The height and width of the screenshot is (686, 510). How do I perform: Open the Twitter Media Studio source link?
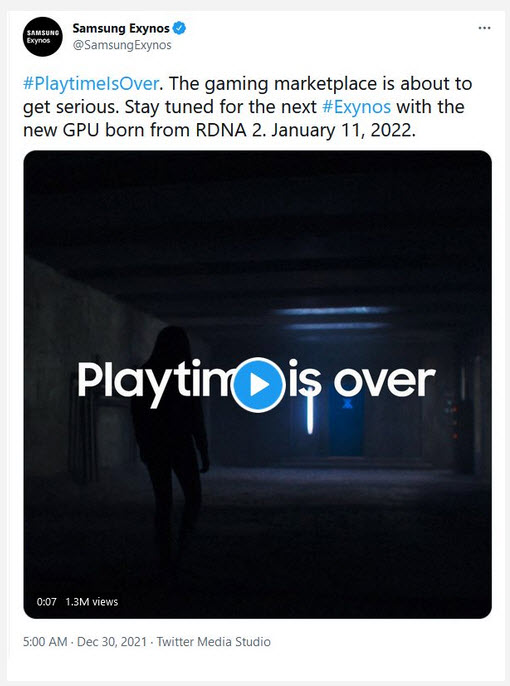(x=213, y=642)
